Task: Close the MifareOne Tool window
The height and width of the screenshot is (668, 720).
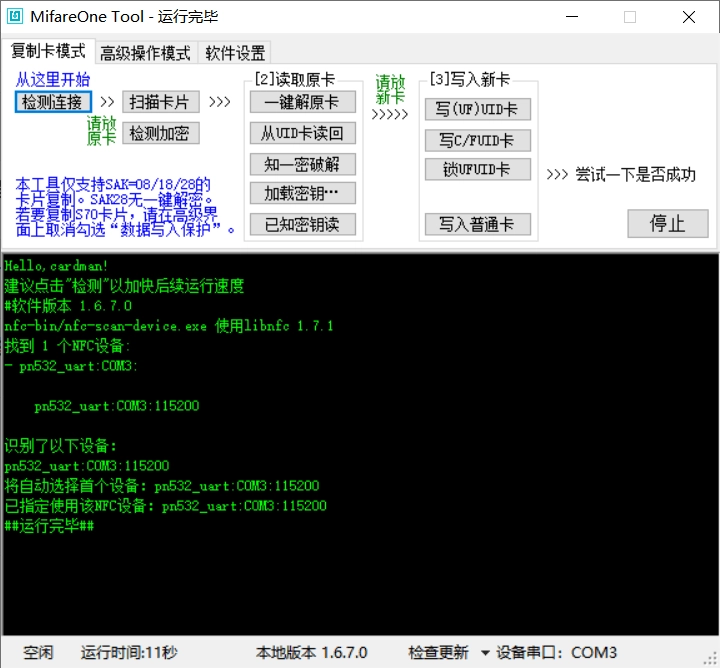Action: 689,17
